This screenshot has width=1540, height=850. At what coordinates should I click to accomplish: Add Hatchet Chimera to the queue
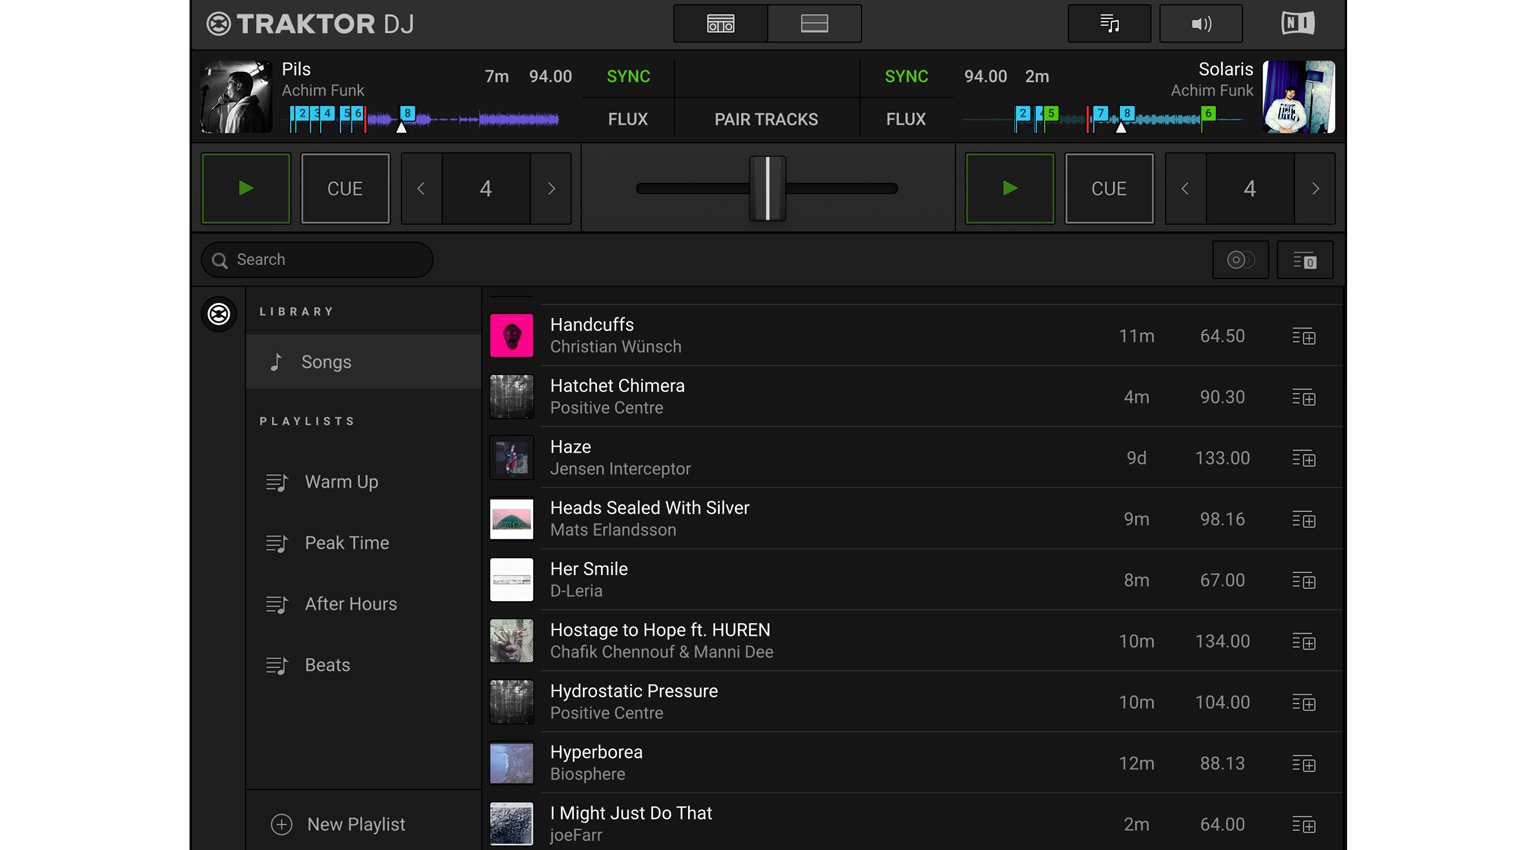click(x=1304, y=397)
